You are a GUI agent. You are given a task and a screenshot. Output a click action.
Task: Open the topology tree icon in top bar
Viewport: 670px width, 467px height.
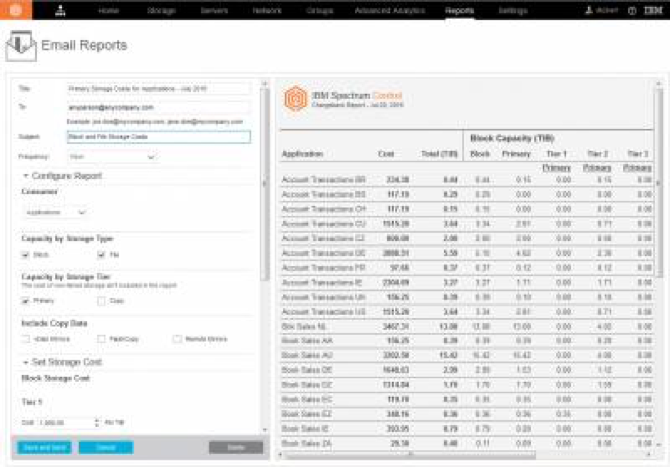click(60, 11)
